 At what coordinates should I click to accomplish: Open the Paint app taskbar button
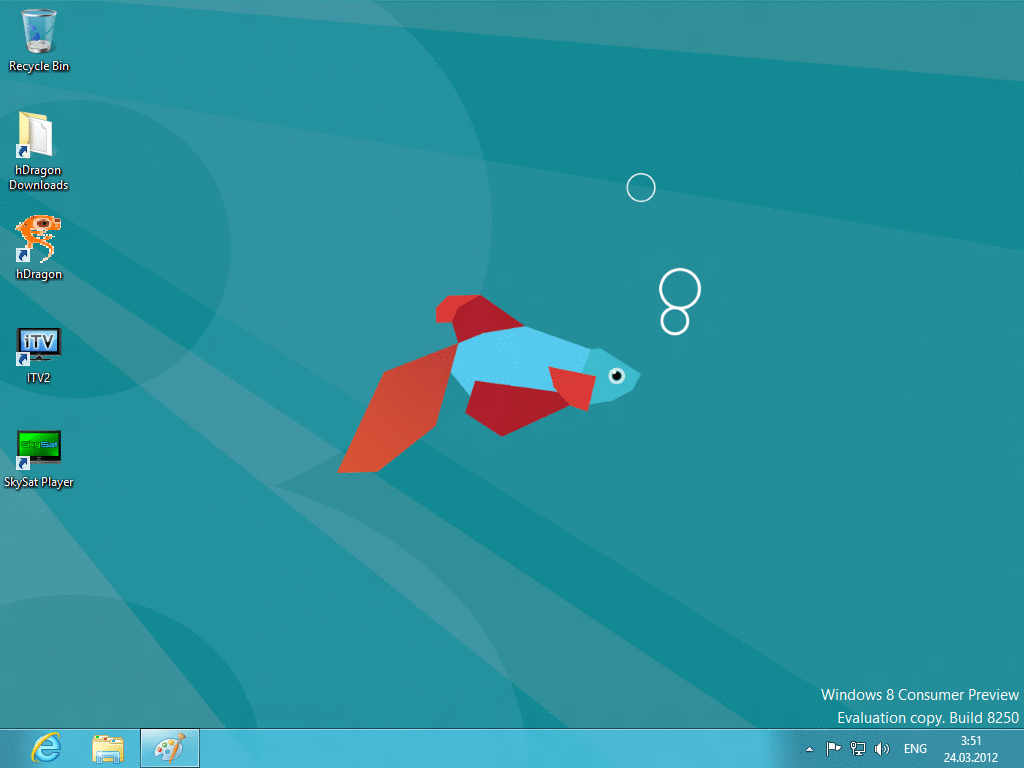point(170,748)
